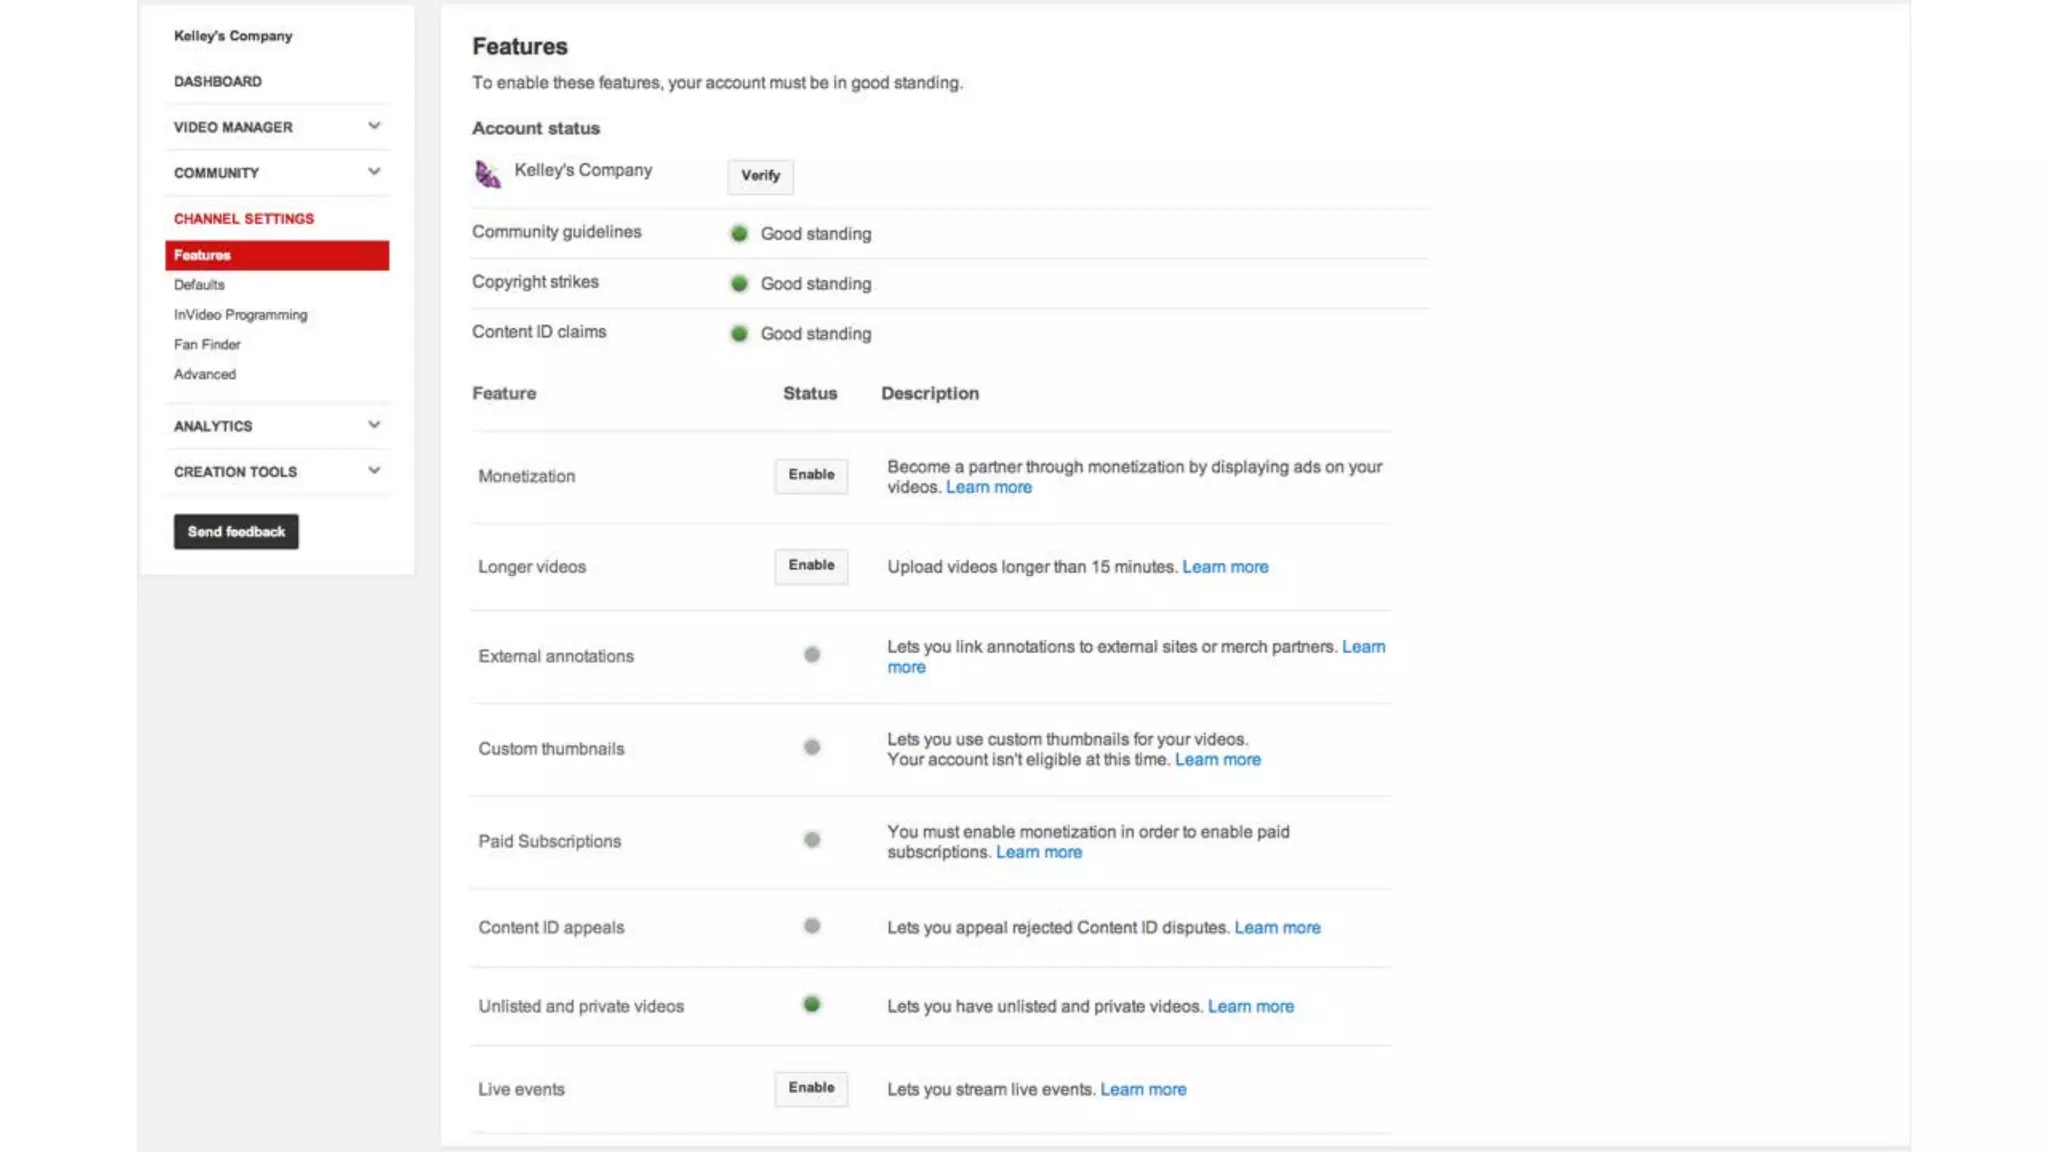Open the Defaults settings page
Image resolution: width=2048 pixels, height=1152 pixels.
coord(199,285)
